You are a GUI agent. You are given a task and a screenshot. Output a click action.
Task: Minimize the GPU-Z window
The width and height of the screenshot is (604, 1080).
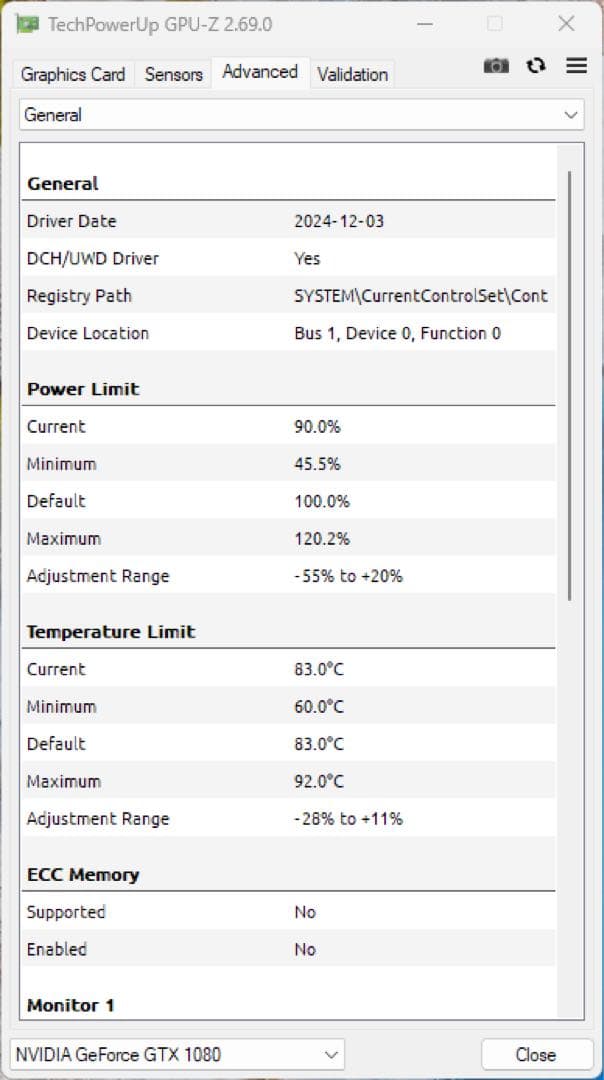(x=425, y=24)
